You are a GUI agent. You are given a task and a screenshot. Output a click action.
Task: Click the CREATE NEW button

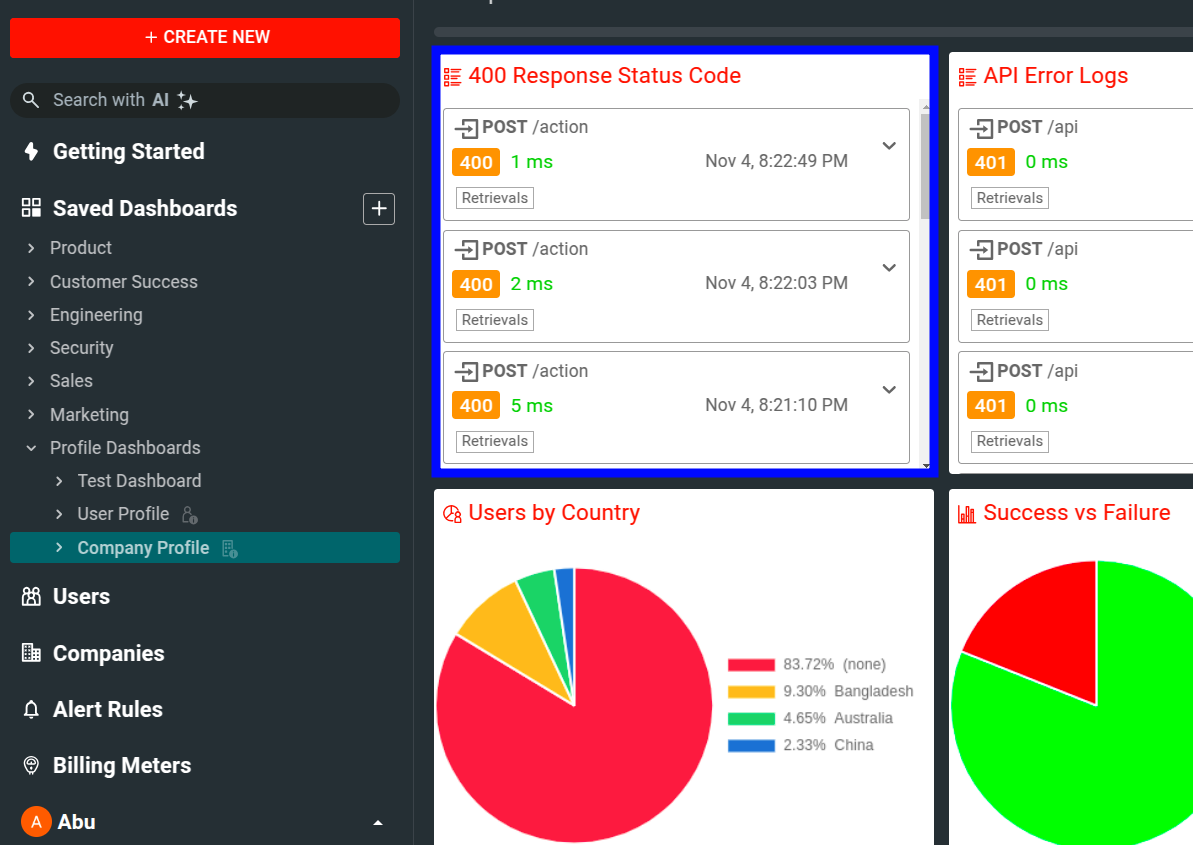coord(204,37)
